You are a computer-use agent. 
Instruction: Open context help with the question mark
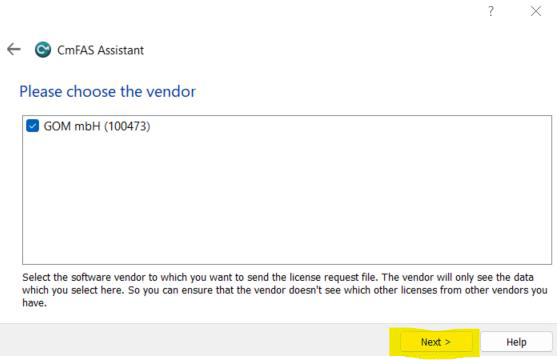[491, 11]
